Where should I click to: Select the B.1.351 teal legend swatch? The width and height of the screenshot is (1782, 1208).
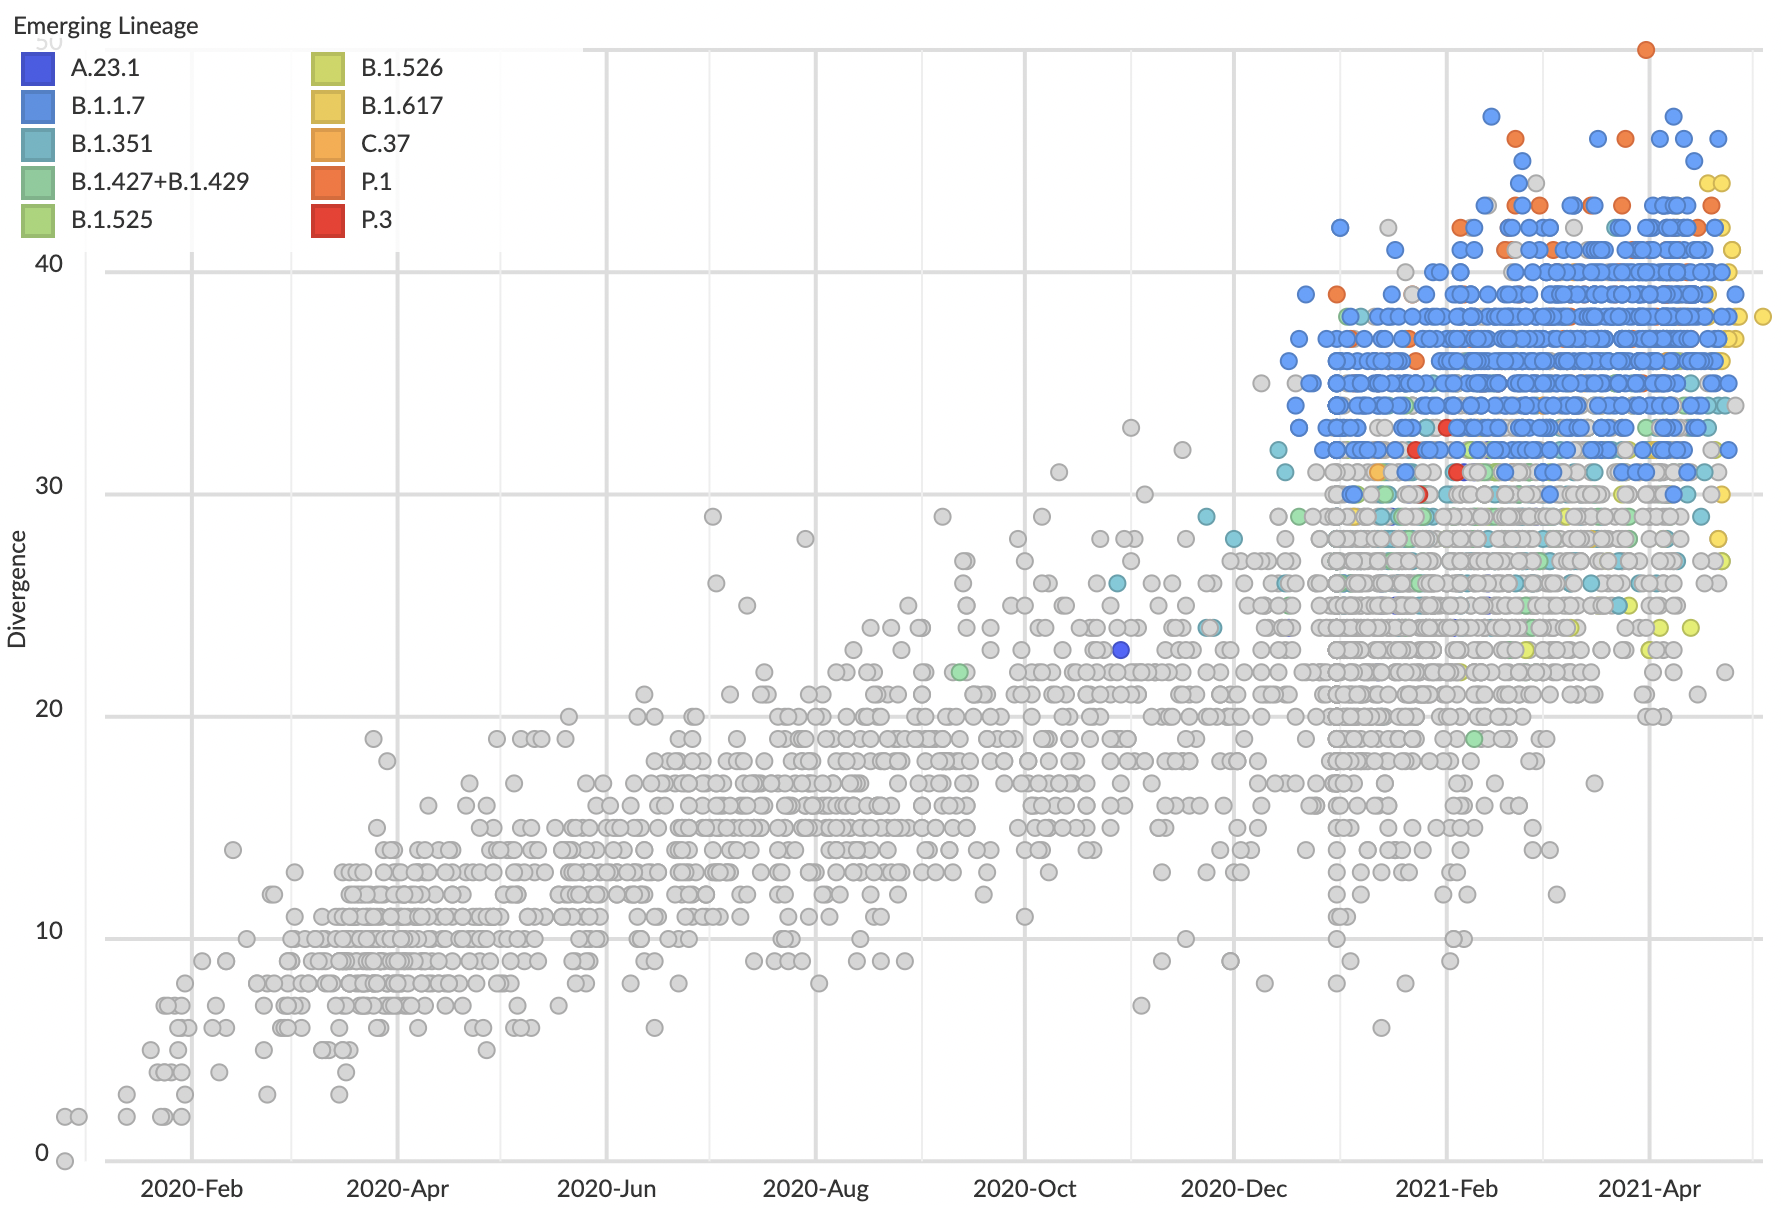38,144
